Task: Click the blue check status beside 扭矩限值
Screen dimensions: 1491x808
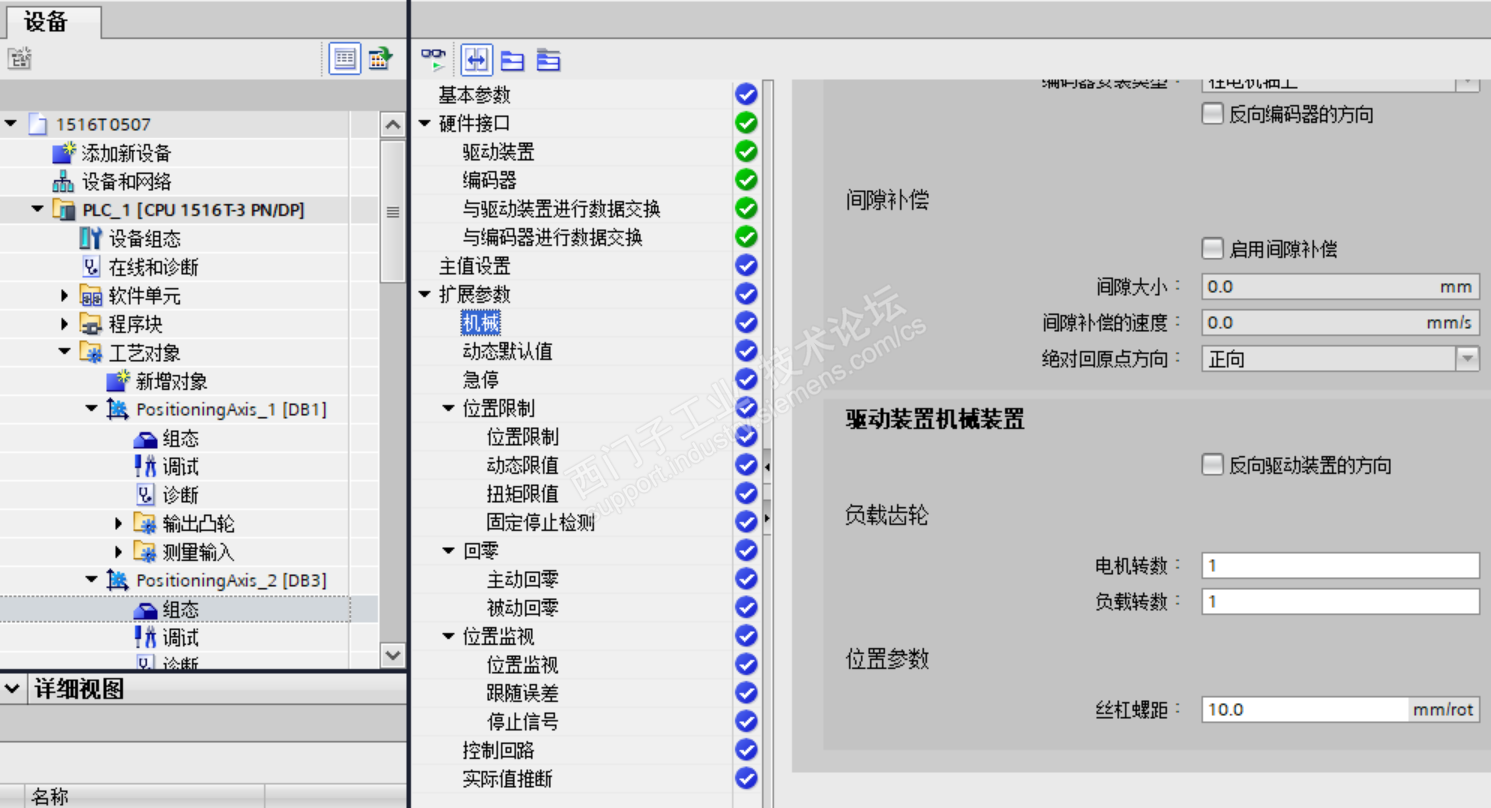Action: click(746, 493)
